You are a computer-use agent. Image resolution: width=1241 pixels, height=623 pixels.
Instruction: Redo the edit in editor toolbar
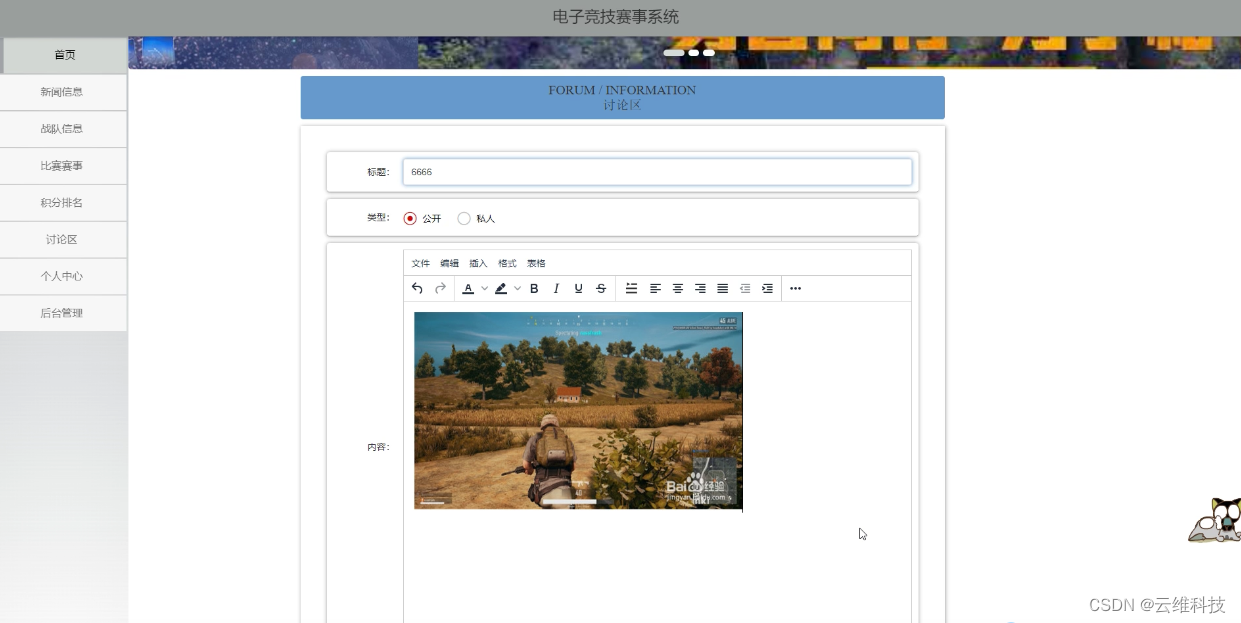(440, 288)
